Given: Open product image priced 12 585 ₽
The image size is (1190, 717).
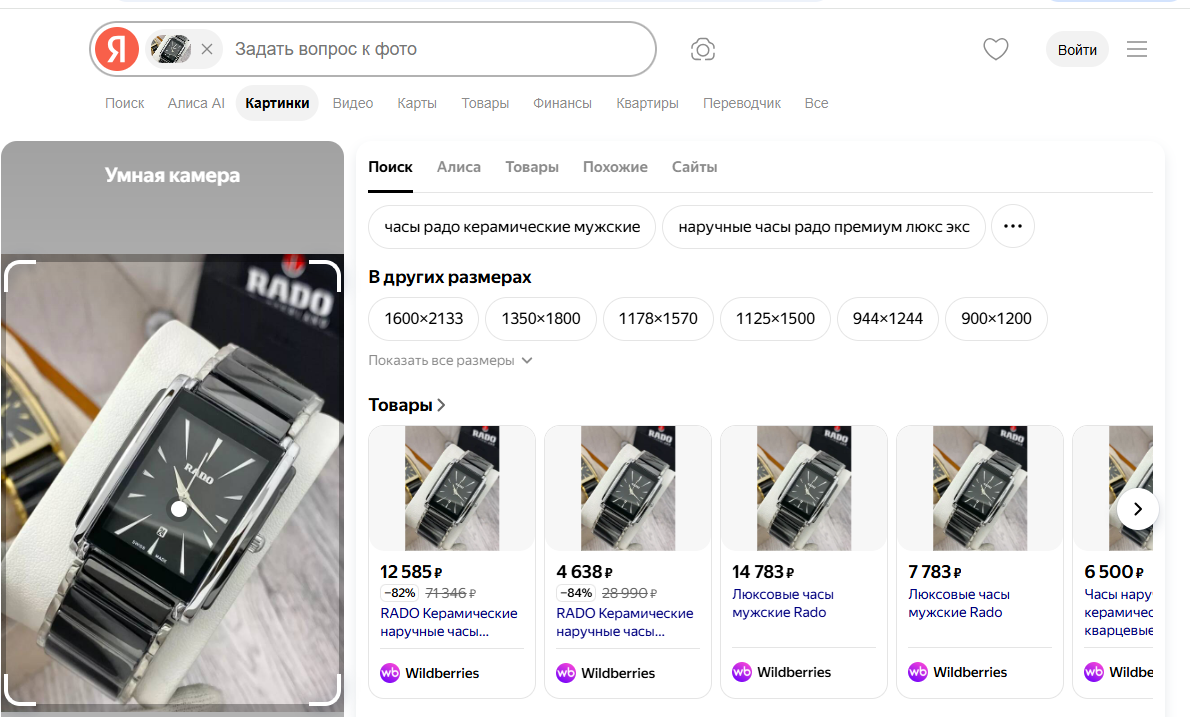Looking at the screenshot, I should tap(452, 488).
